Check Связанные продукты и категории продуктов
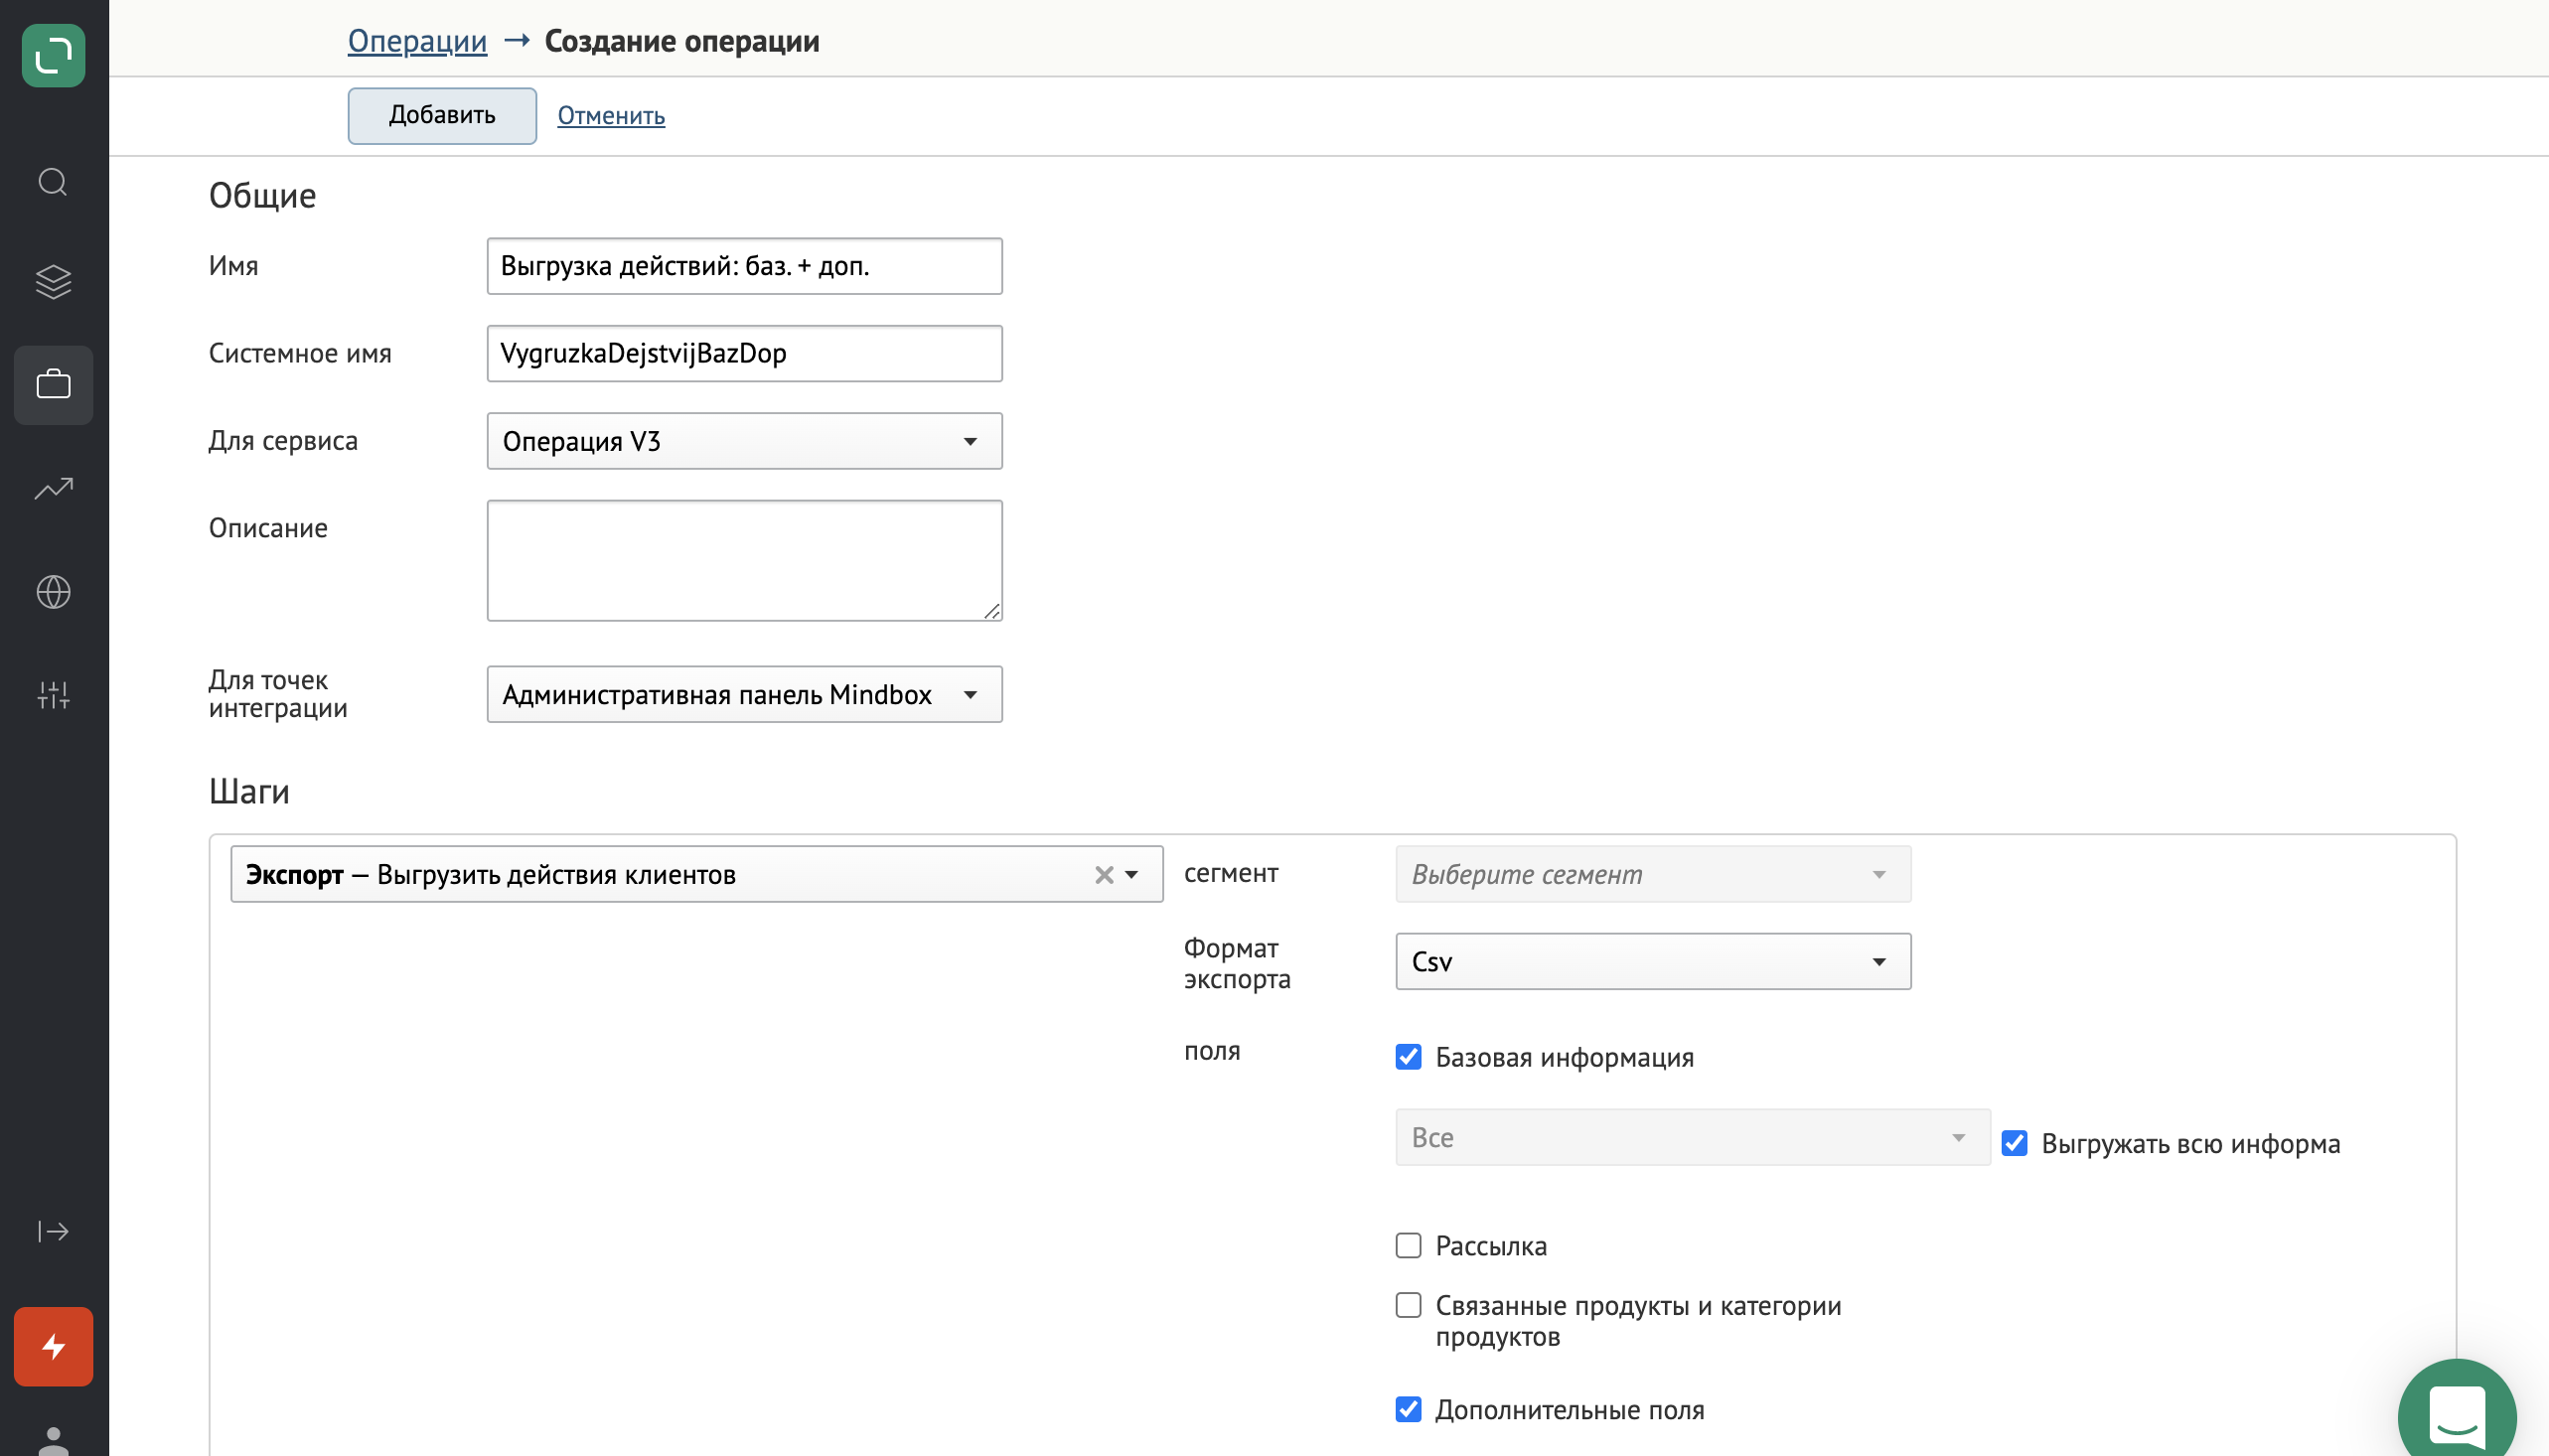This screenshot has height=1456, width=2549. click(x=1408, y=1305)
